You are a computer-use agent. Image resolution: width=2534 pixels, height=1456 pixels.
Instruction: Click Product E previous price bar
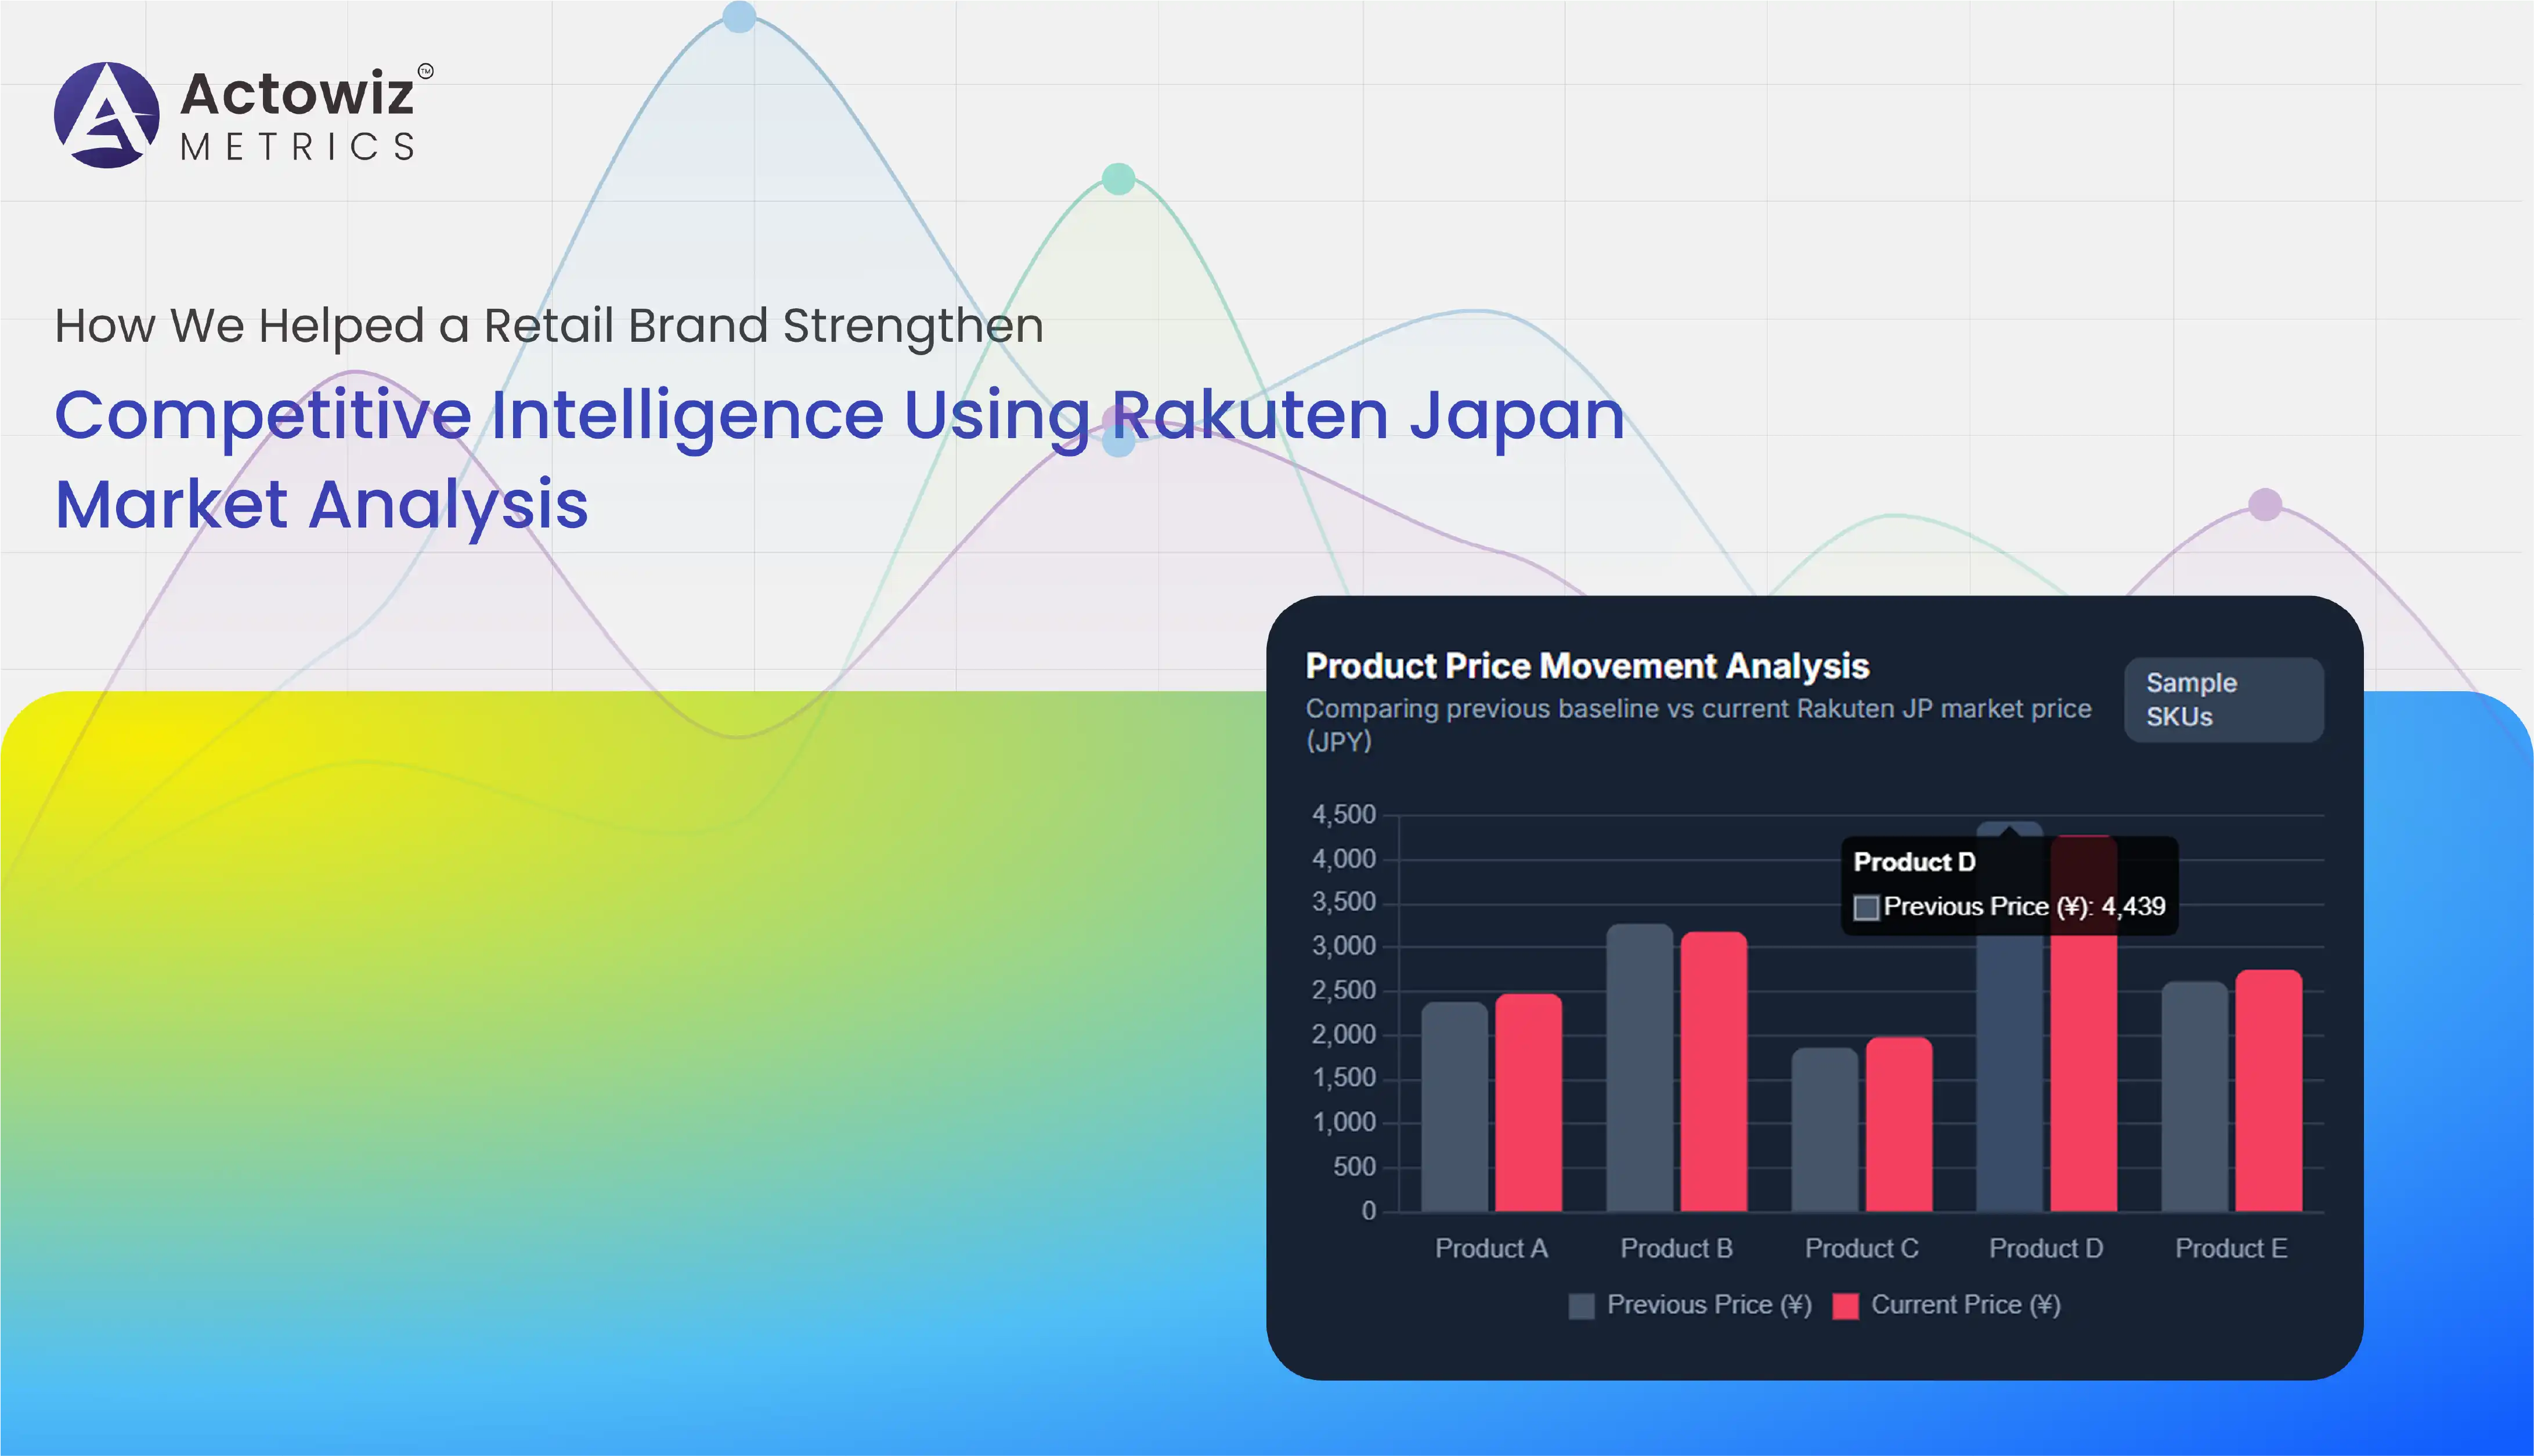tap(2194, 1097)
